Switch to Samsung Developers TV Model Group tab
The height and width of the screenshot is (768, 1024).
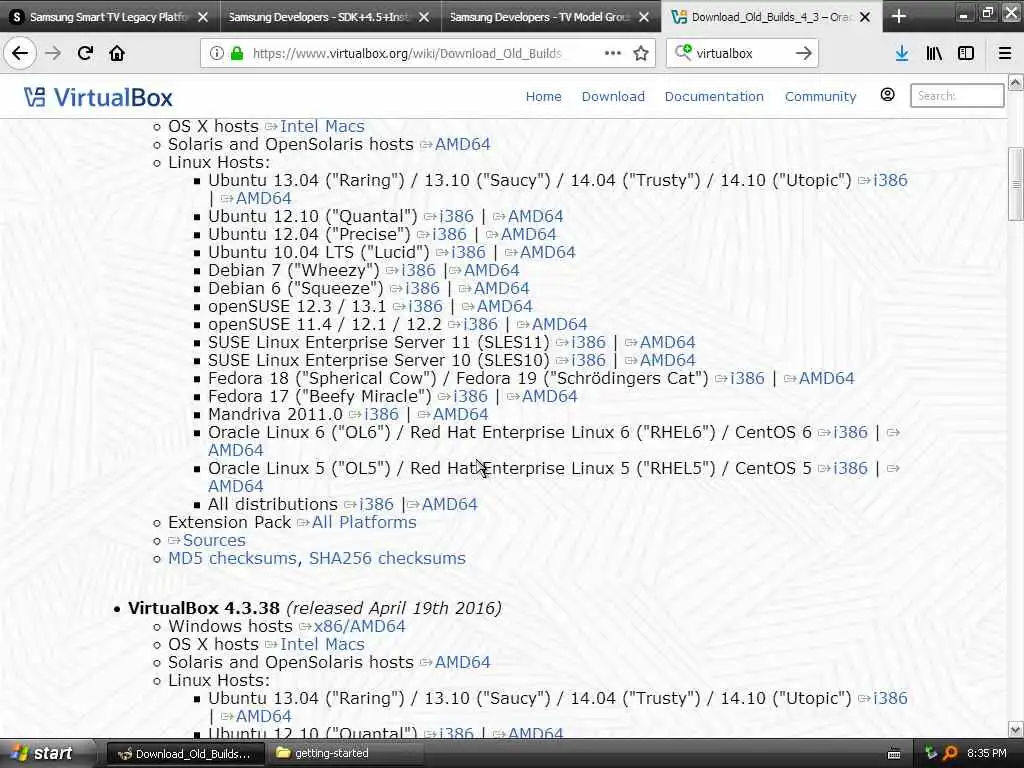point(539,17)
